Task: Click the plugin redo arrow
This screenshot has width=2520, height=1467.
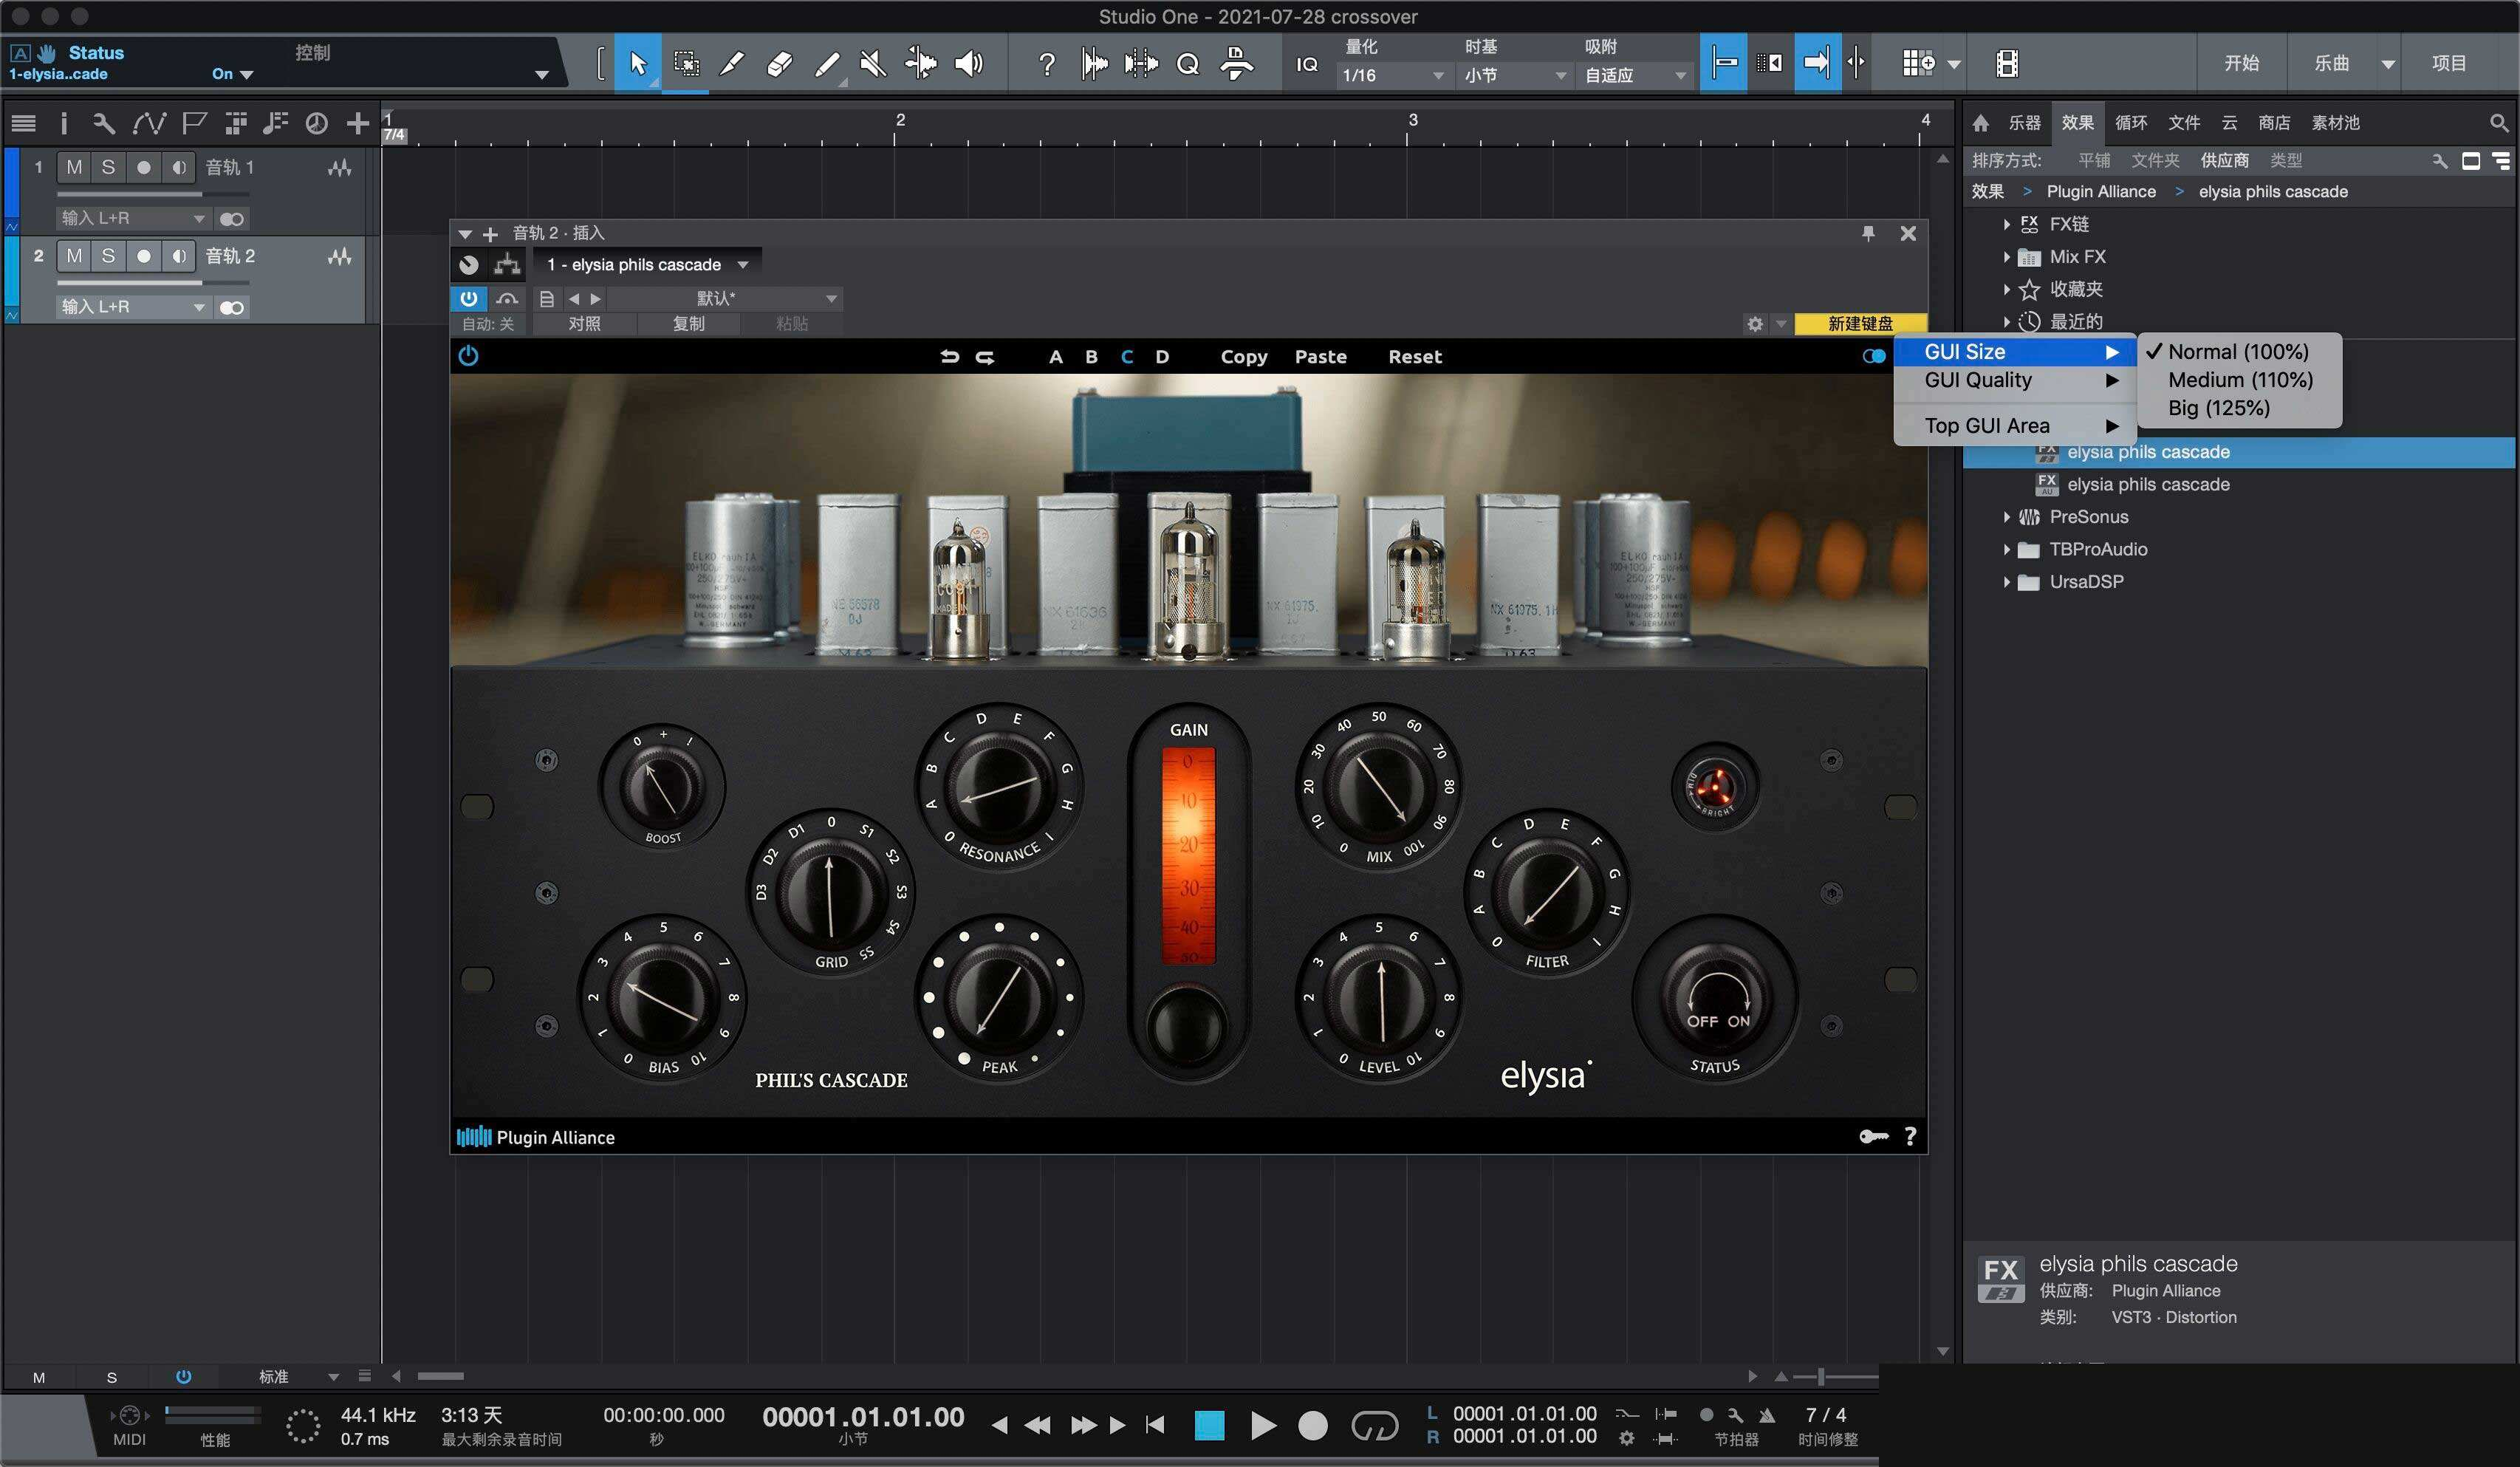Action: (985, 357)
